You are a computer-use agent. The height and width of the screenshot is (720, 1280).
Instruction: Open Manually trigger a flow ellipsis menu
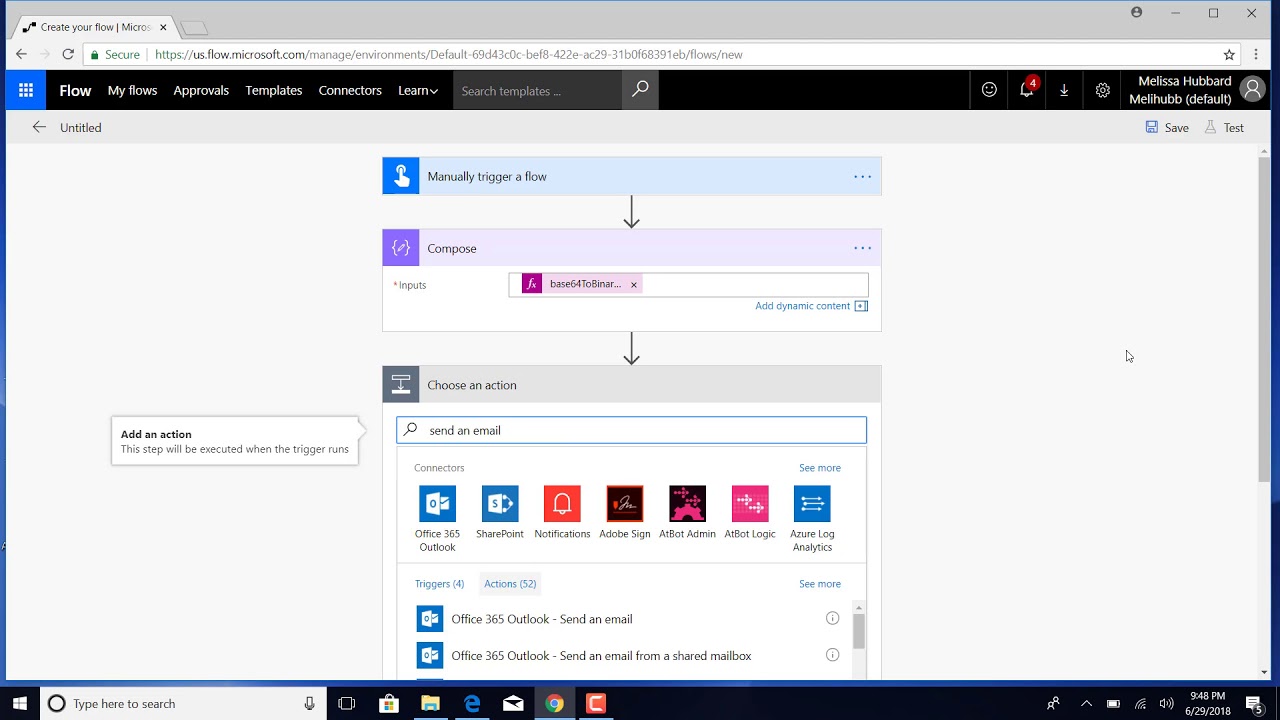[862, 176]
